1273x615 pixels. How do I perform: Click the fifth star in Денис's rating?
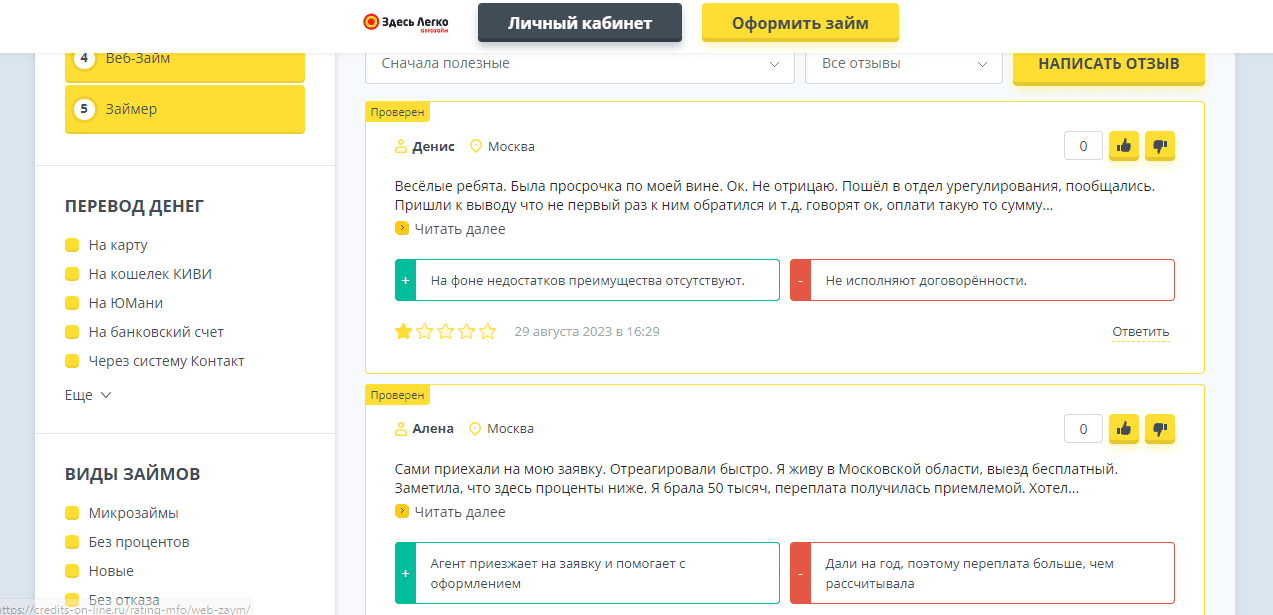pyautogui.click(x=487, y=330)
